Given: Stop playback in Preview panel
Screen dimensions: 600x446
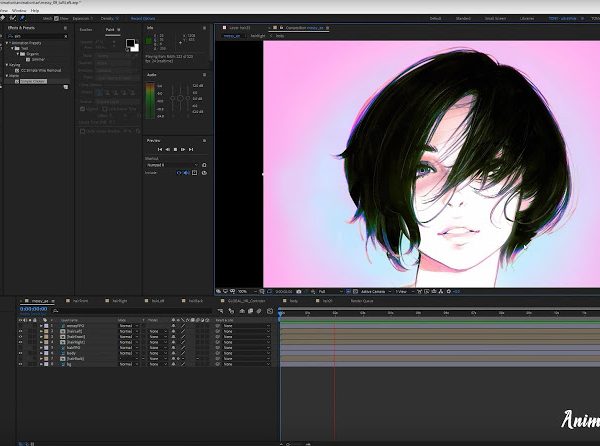Looking at the screenshot, I should pos(175,150).
